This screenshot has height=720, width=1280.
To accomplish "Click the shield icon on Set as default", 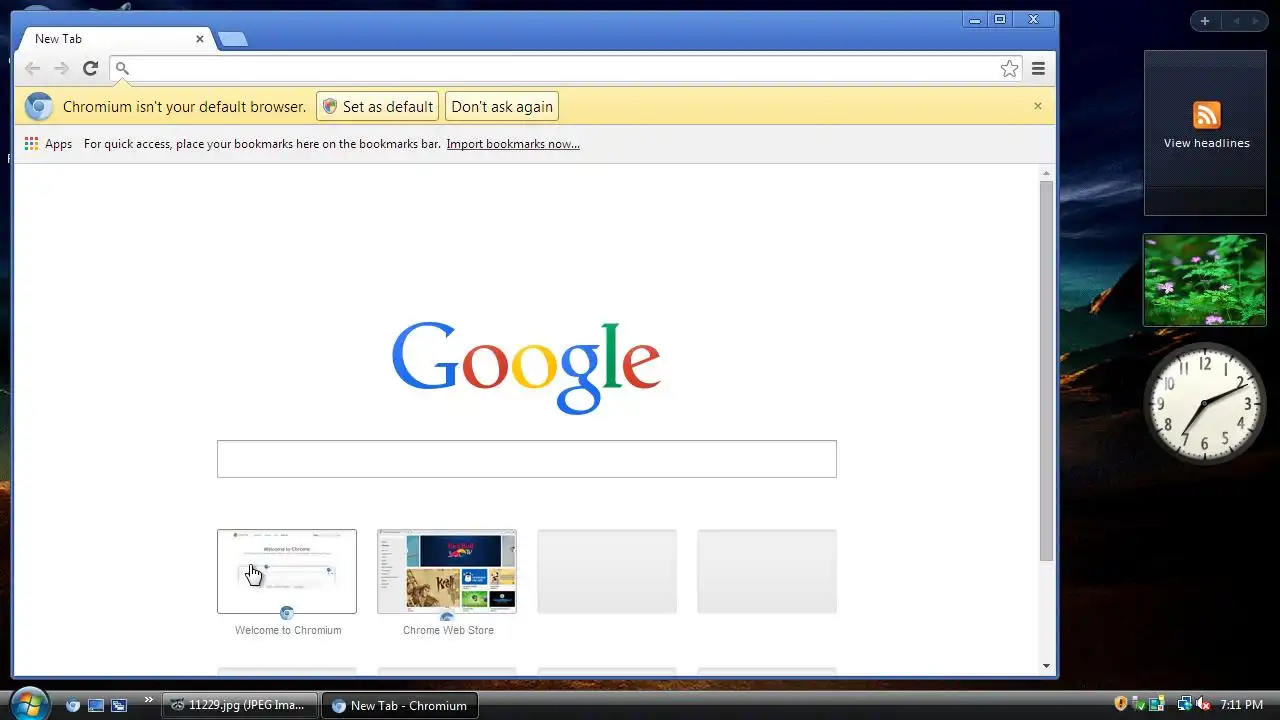I will [330, 107].
